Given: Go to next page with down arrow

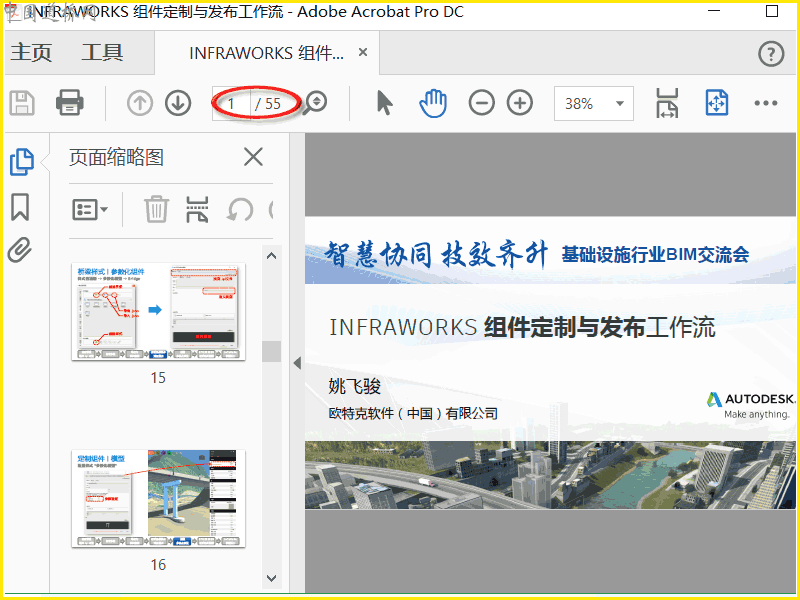Looking at the screenshot, I should pyautogui.click(x=178, y=103).
